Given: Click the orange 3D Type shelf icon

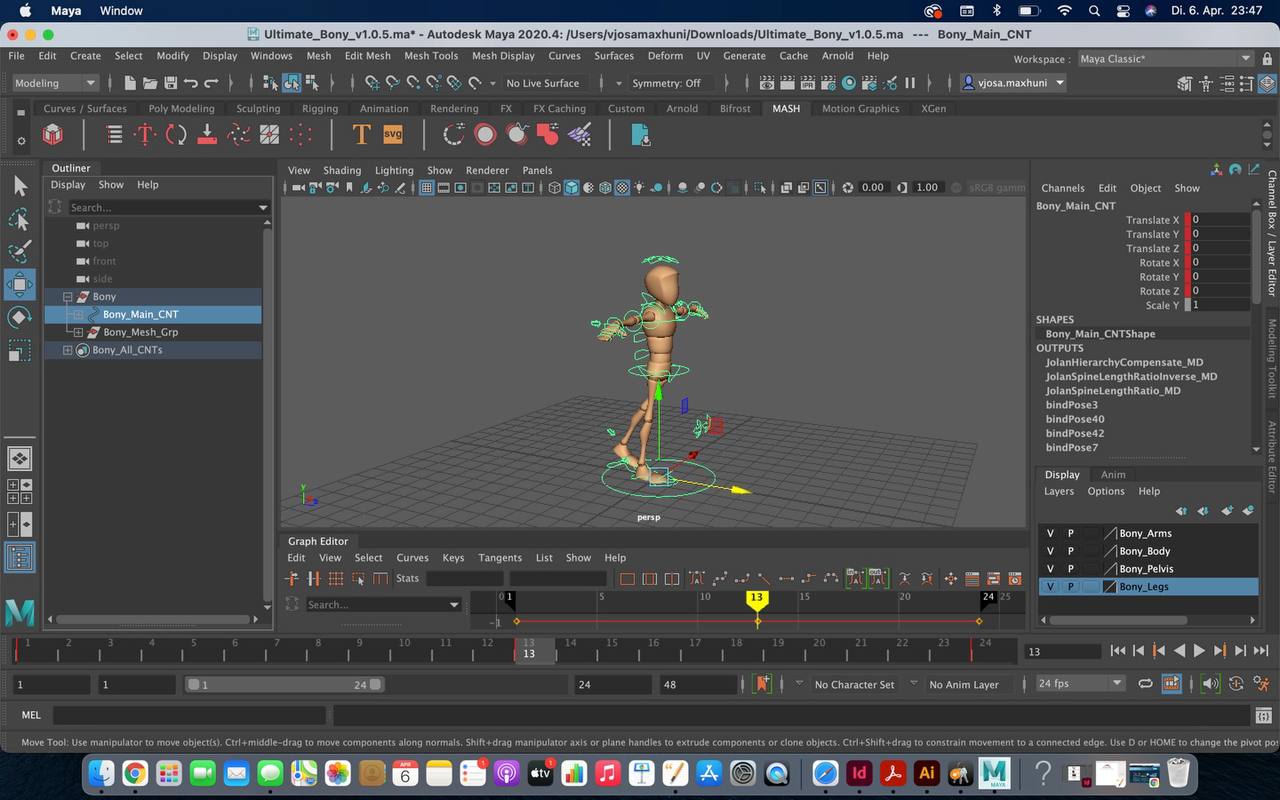Looking at the screenshot, I should (361, 134).
